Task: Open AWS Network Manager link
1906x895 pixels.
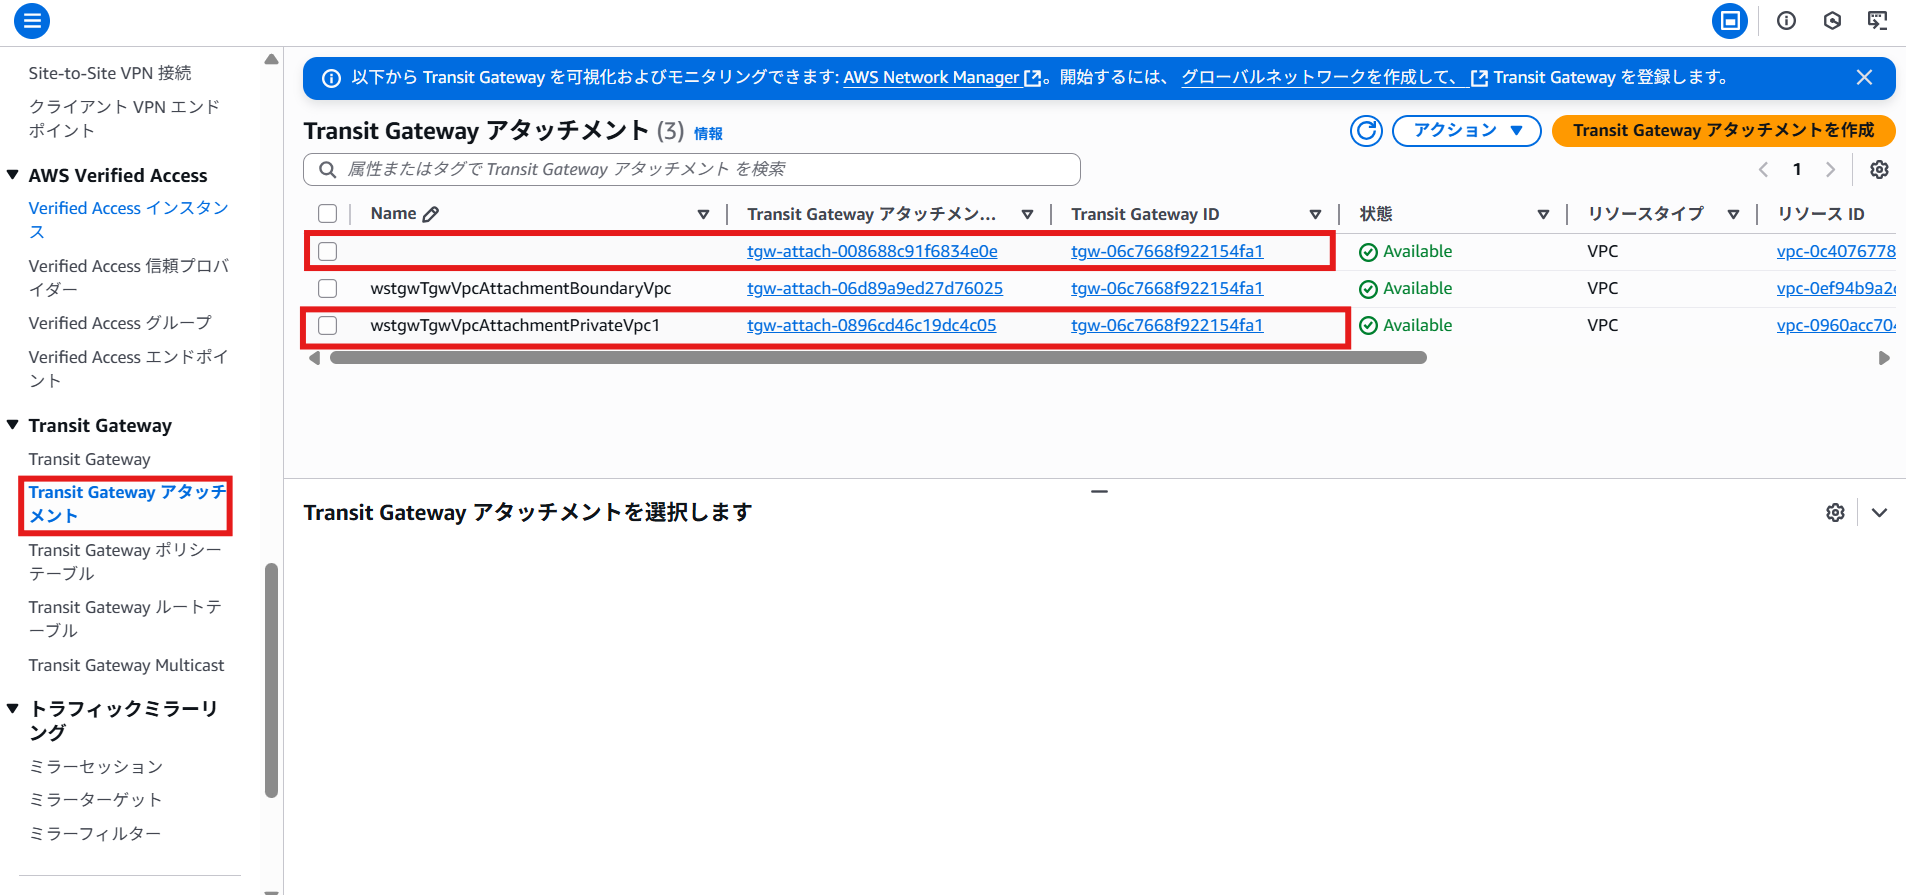Action: pyautogui.click(x=941, y=78)
